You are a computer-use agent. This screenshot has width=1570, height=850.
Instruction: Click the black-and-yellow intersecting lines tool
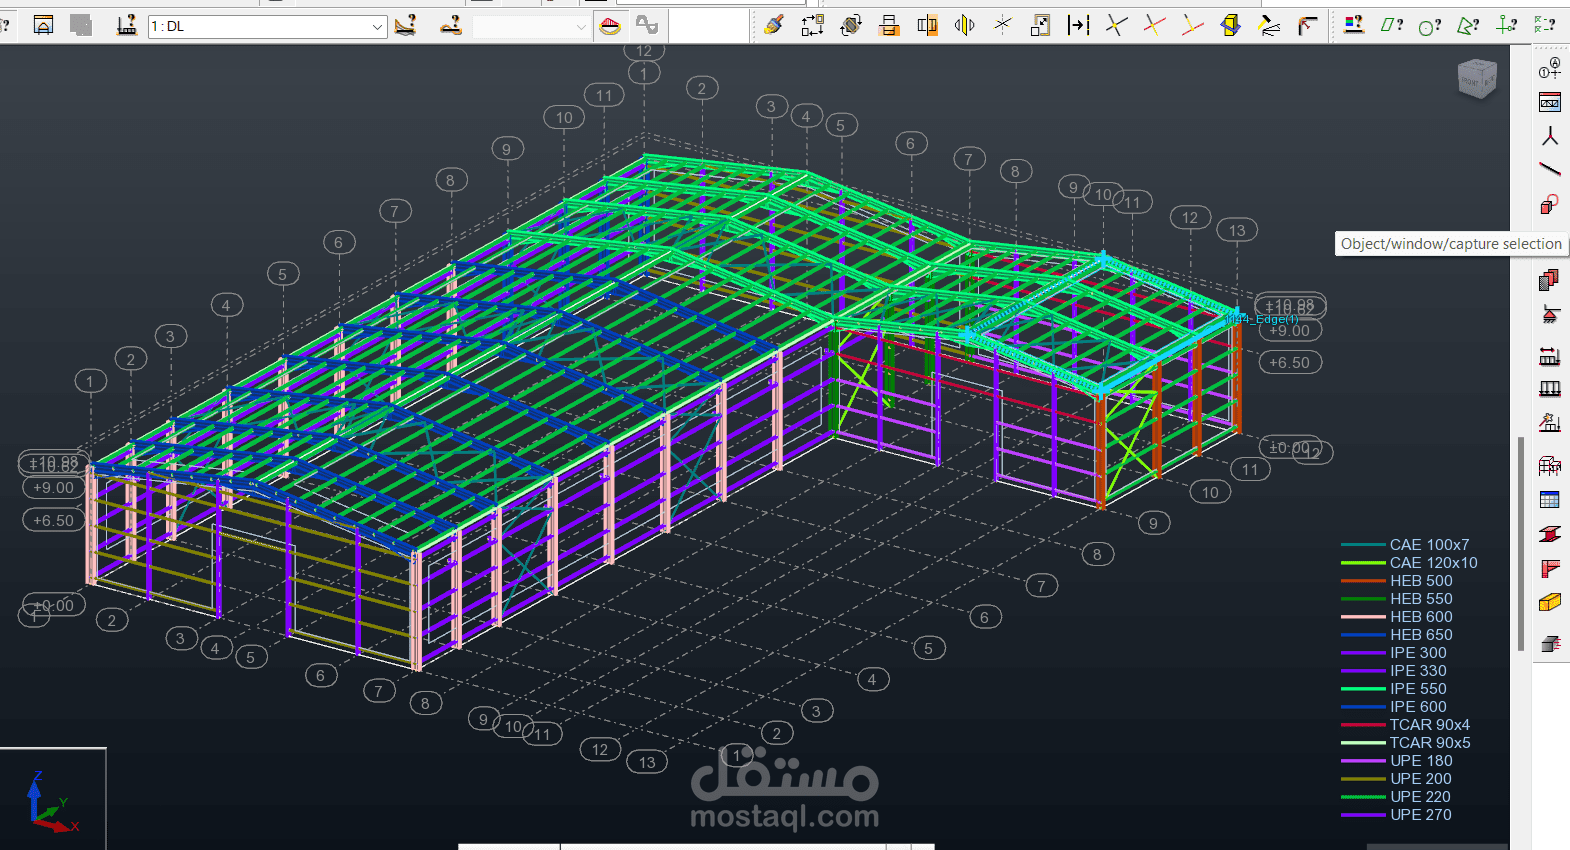pos(1116,25)
